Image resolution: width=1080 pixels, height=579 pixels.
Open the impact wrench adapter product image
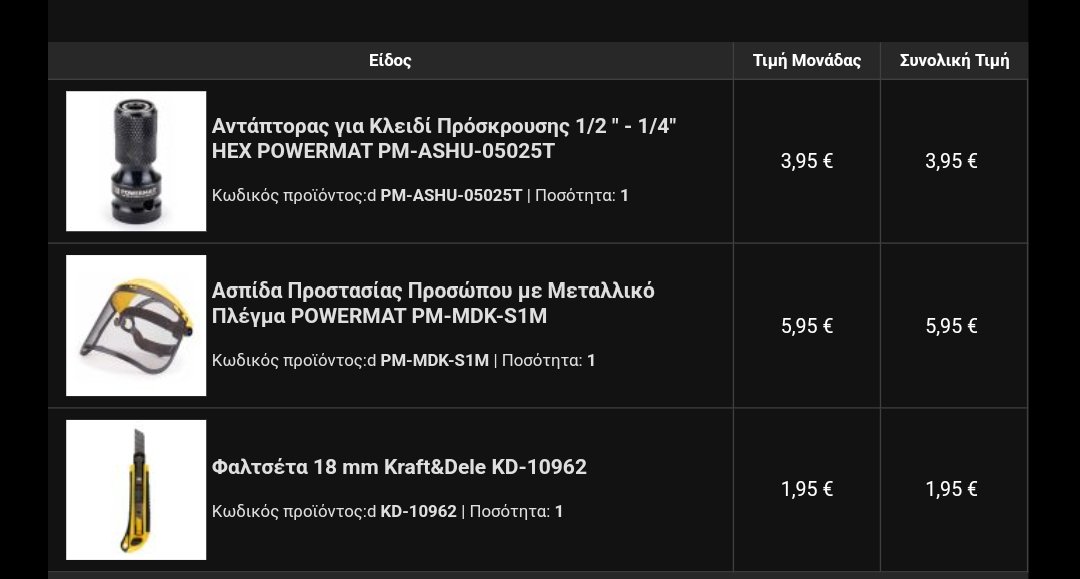coord(136,161)
